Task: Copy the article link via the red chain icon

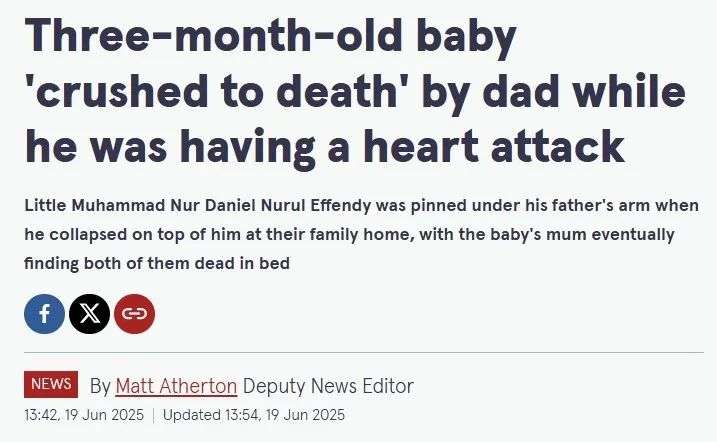Action: [134, 314]
